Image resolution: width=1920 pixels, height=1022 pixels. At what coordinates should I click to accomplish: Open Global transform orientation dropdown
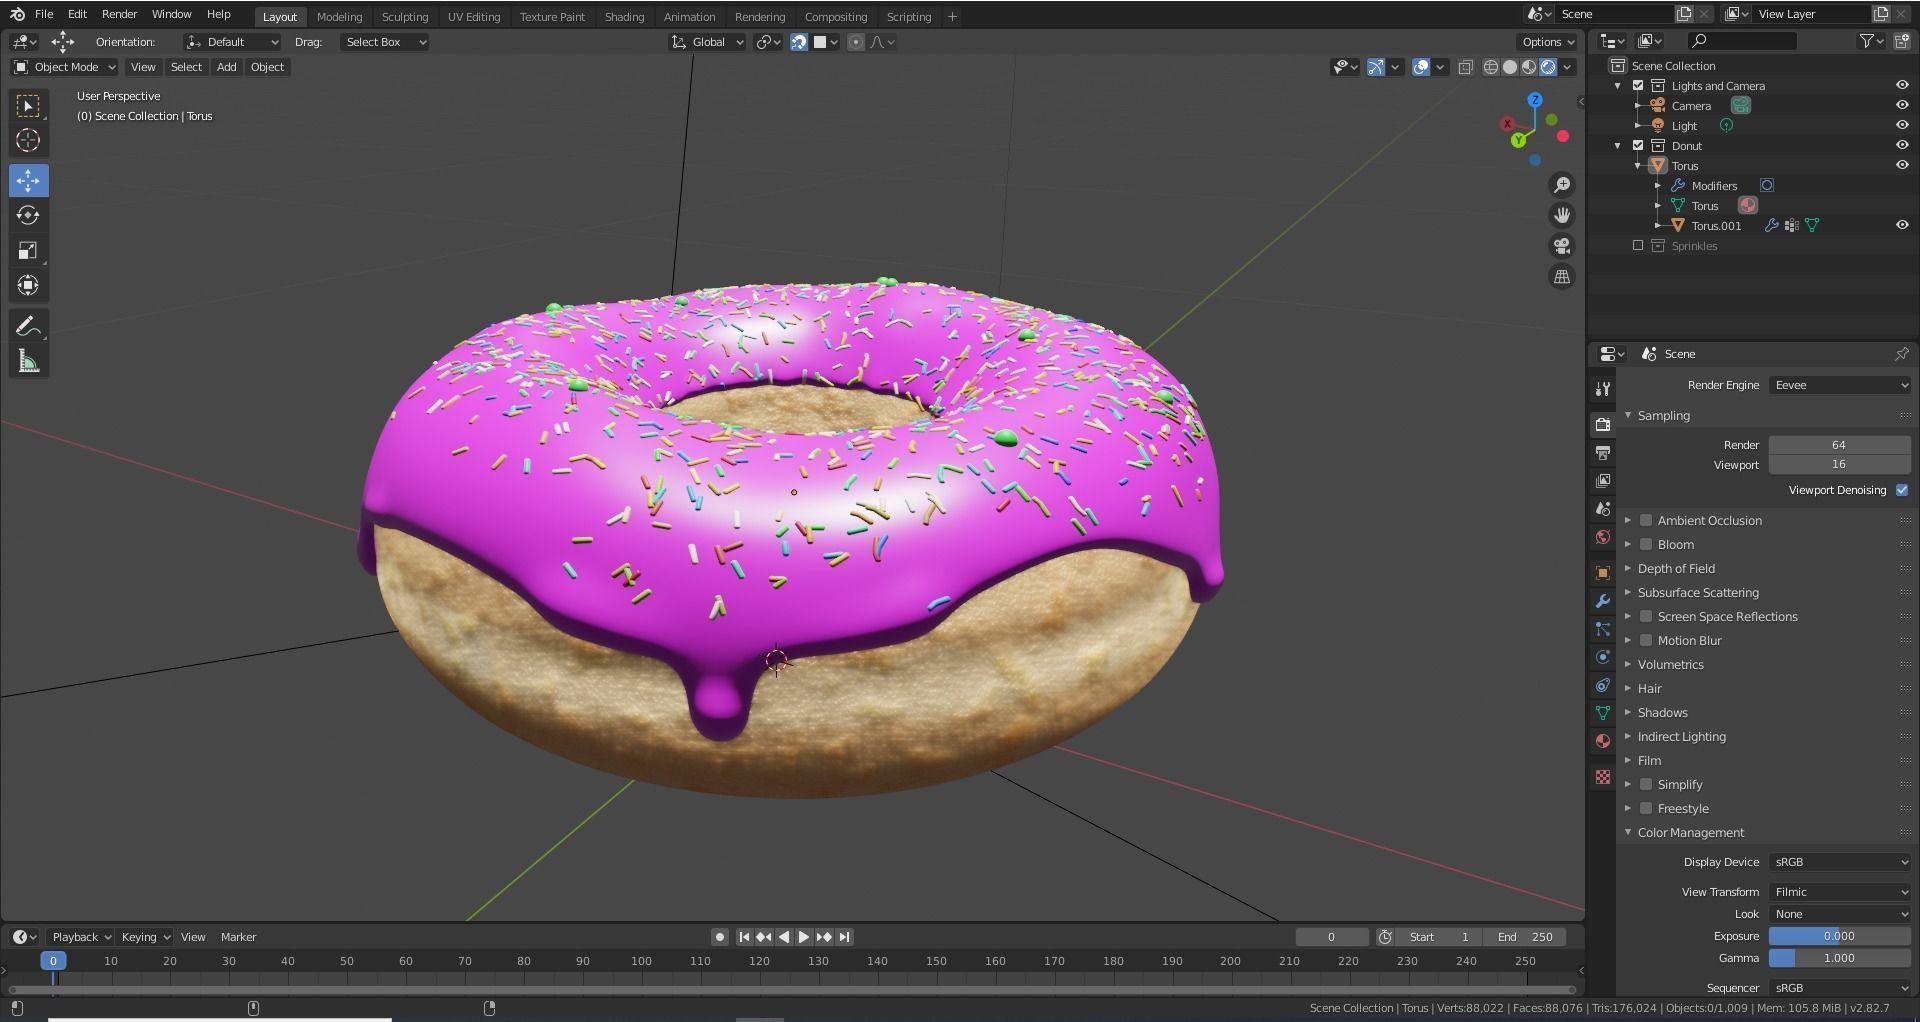(708, 42)
